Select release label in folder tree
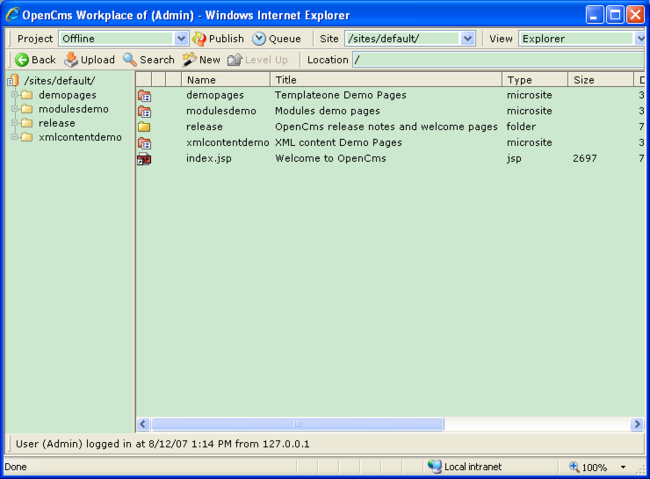This screenshot has height=479, width=650. [x=57, y=123]
